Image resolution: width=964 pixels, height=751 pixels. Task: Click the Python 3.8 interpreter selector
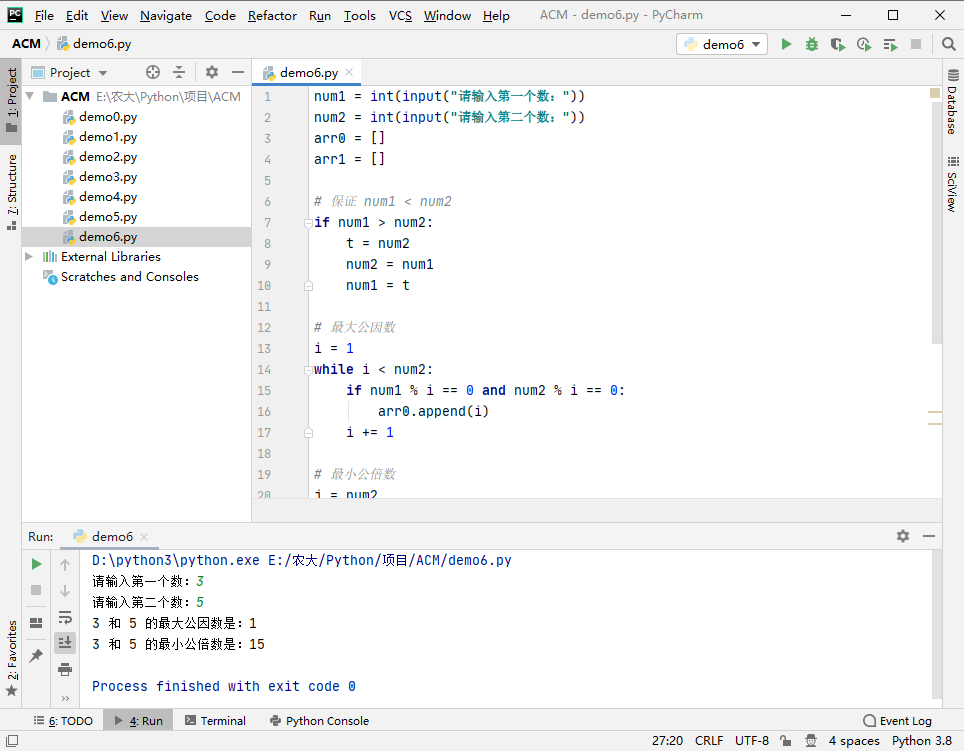click(921, 741)
